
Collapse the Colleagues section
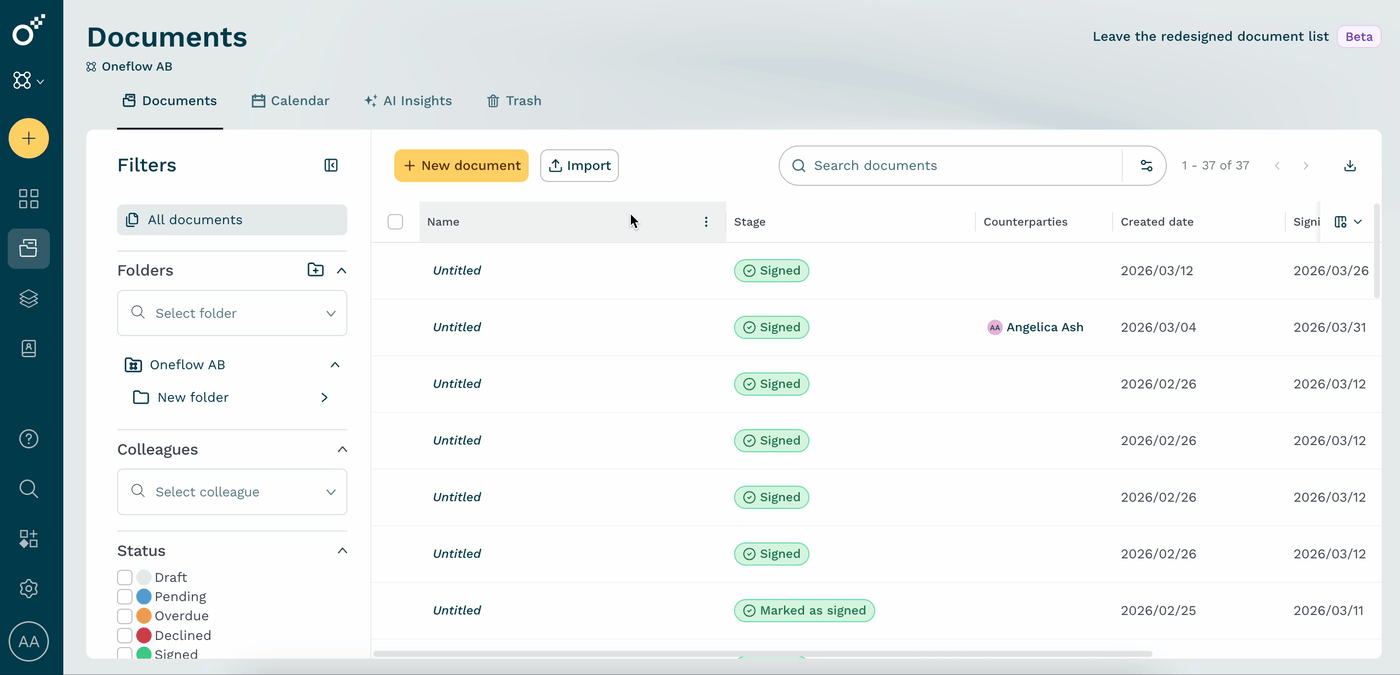(x=342, y=449)
